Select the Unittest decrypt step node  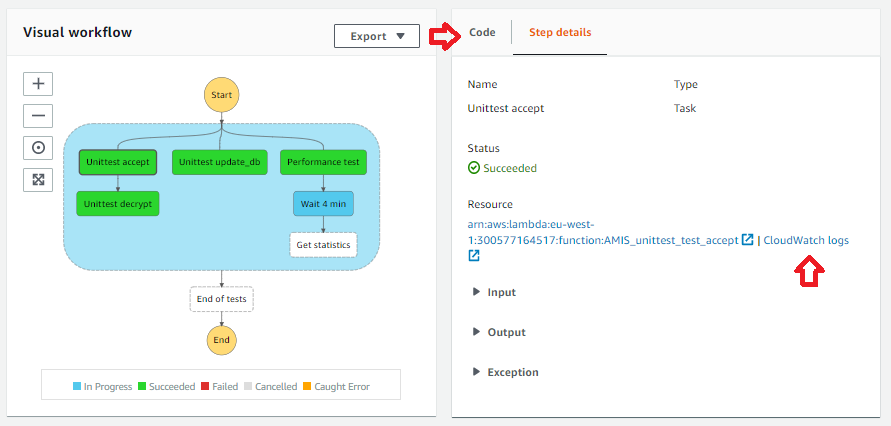(x=118, y=203)
